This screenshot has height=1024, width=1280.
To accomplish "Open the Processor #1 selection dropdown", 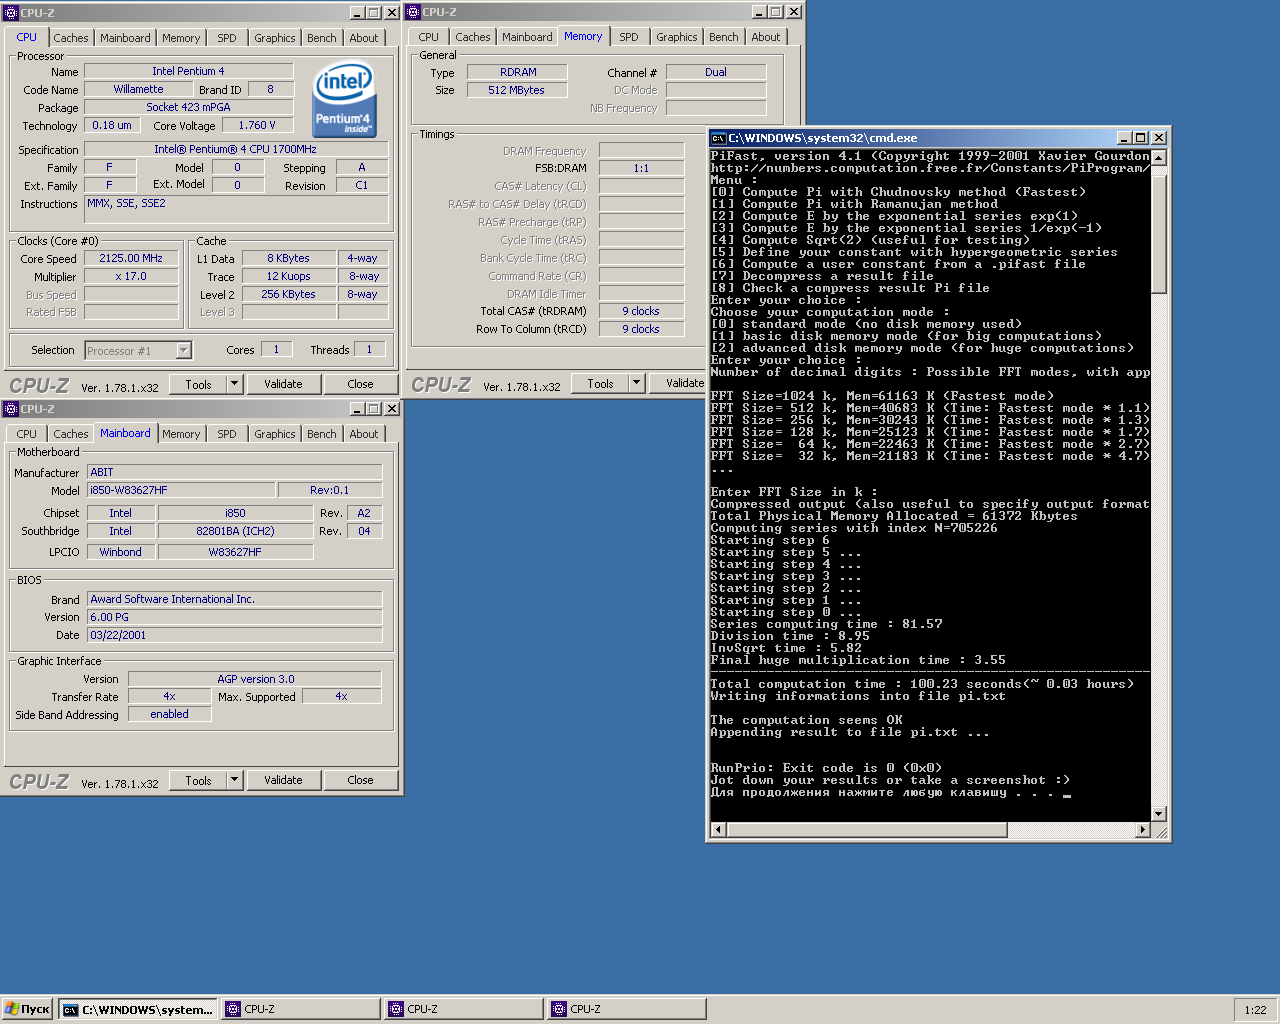I will pos(183,350).
